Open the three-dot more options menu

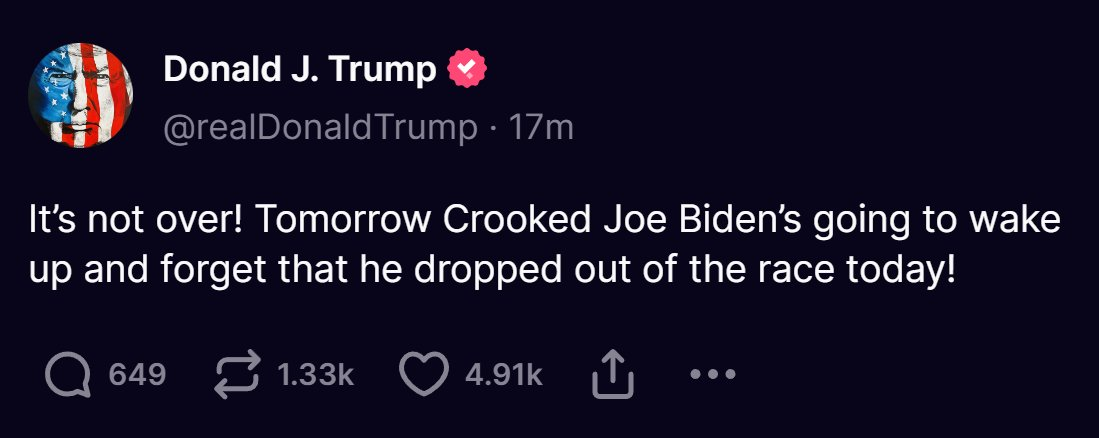pos(713,375)
